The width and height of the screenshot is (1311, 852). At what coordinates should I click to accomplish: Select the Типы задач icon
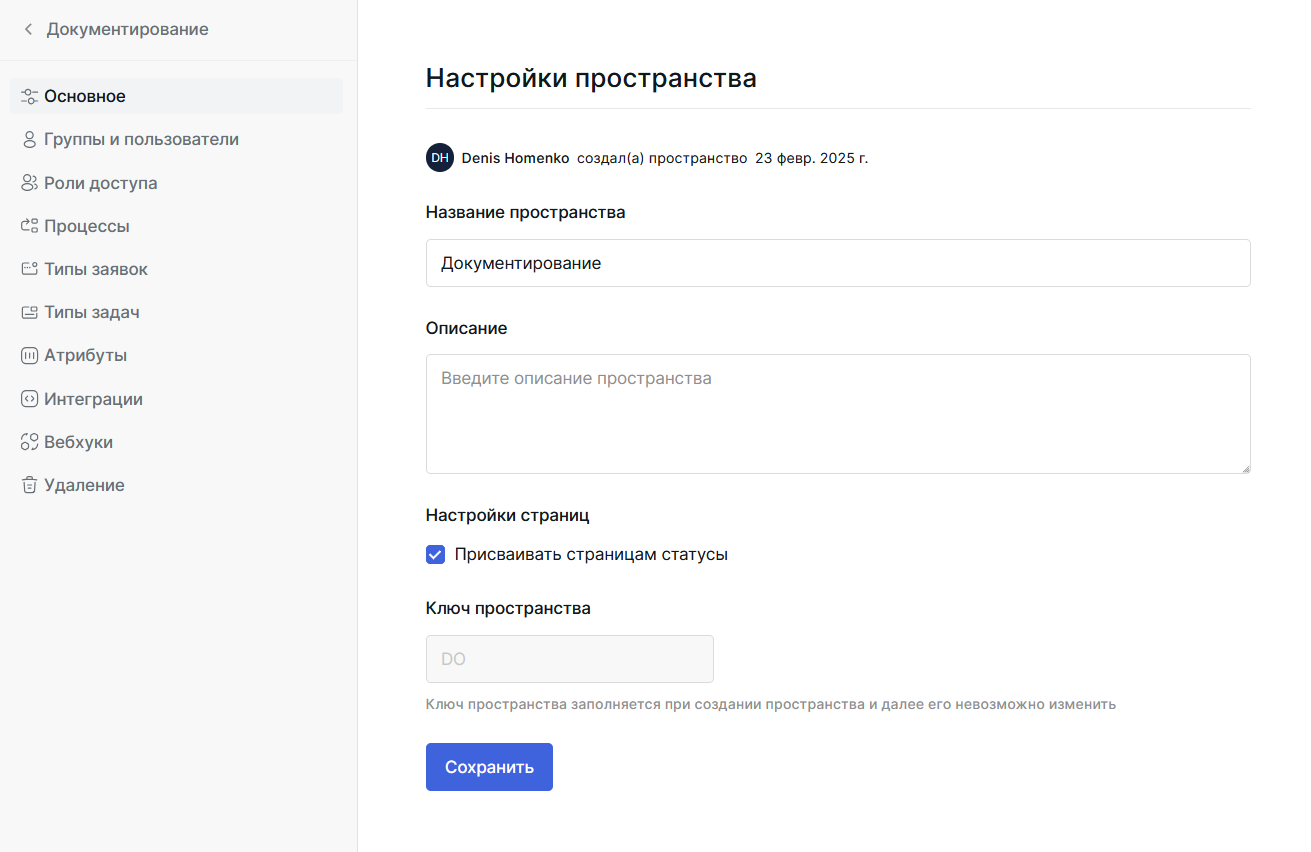tap(27, 311)
